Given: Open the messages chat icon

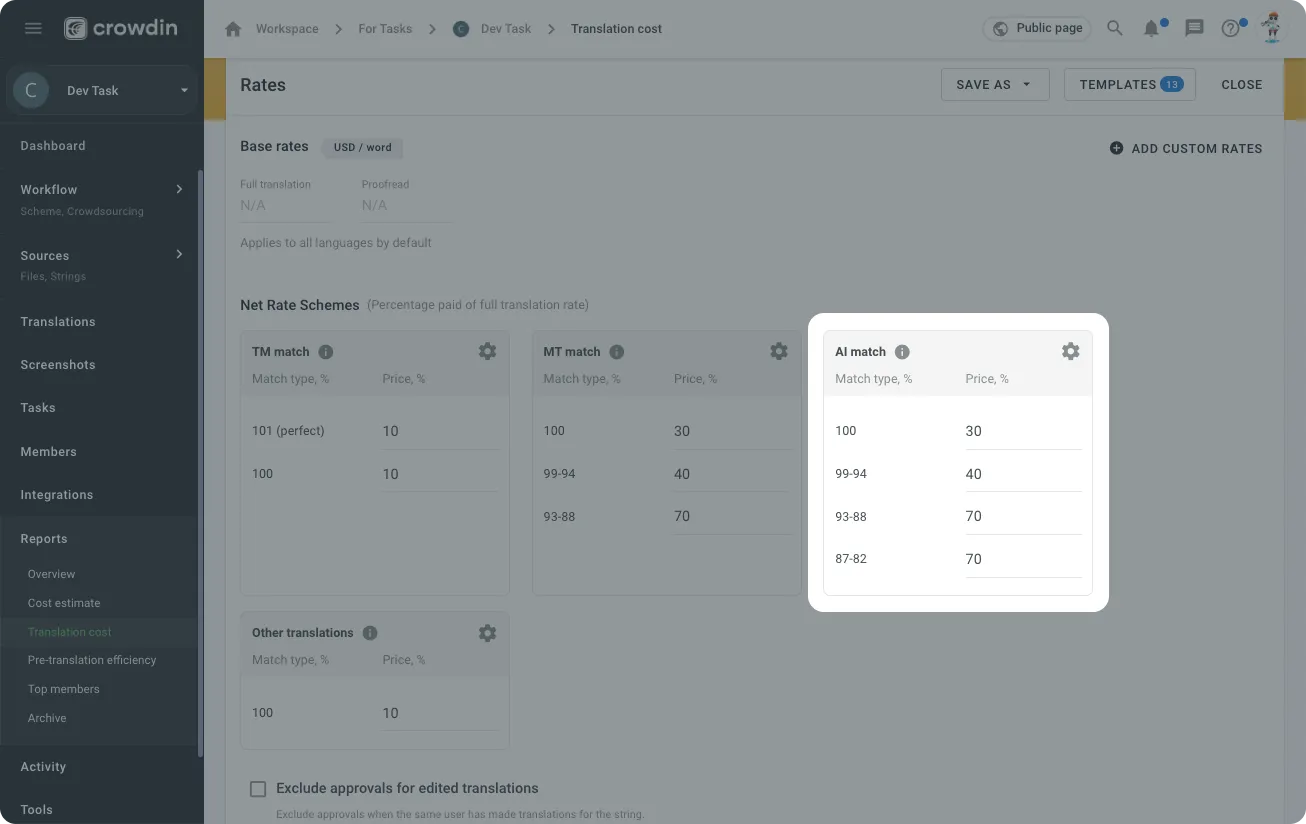Looking at the screenshot, I should click(x=1194, y=29).
